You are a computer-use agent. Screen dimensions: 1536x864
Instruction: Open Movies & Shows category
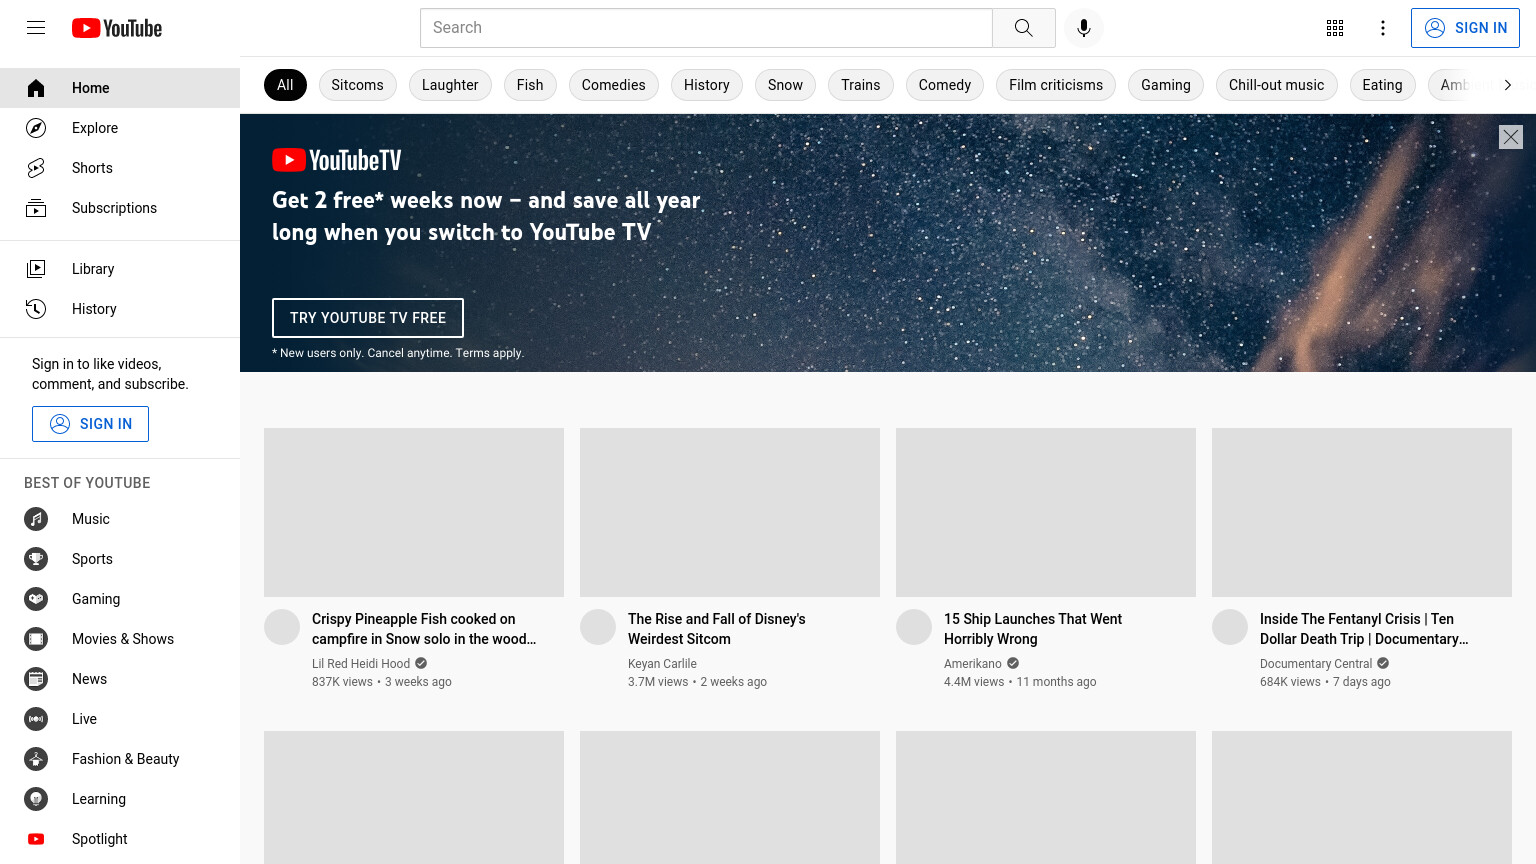tap(120, 639)
